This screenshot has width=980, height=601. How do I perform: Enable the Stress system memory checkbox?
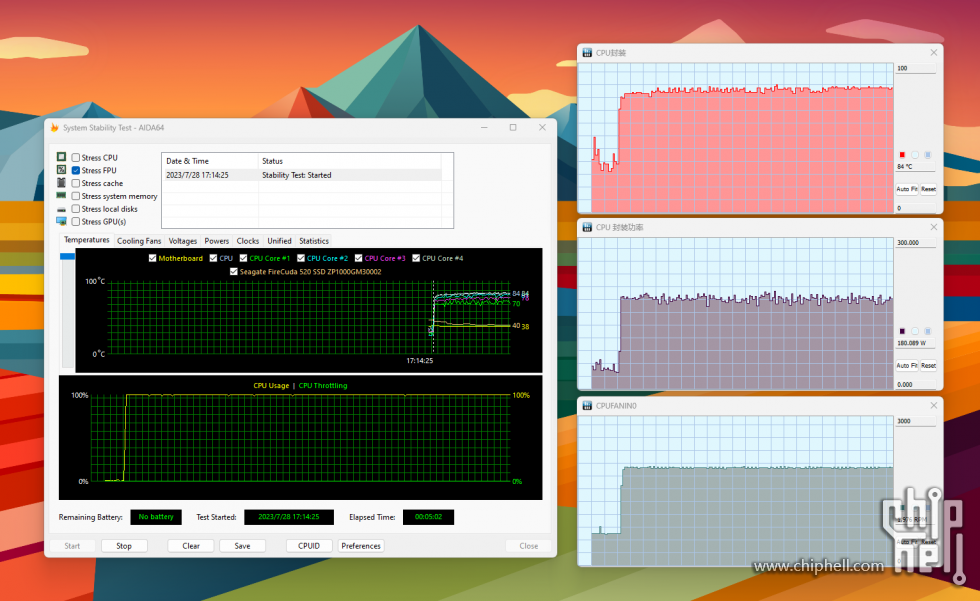point(76,196)
